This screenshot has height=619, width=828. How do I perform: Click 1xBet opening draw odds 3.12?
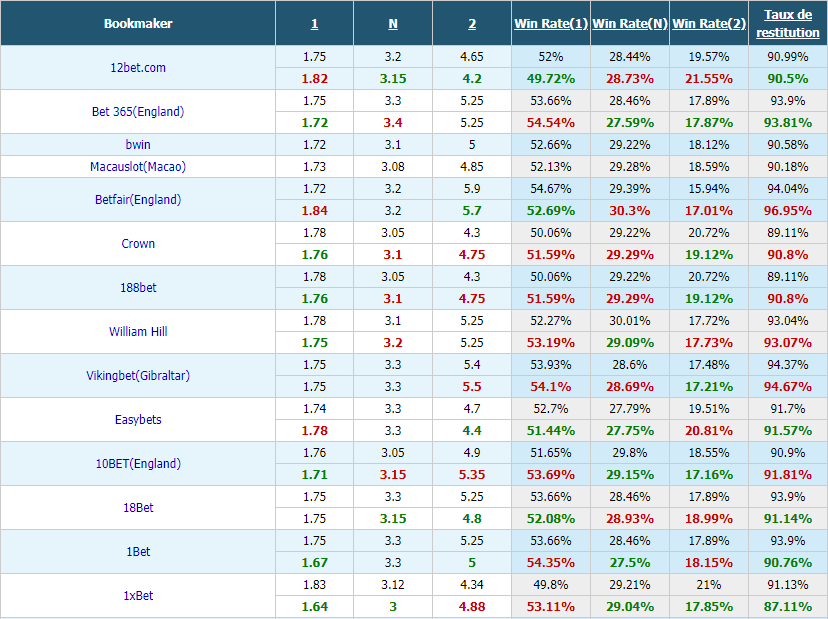393,585
